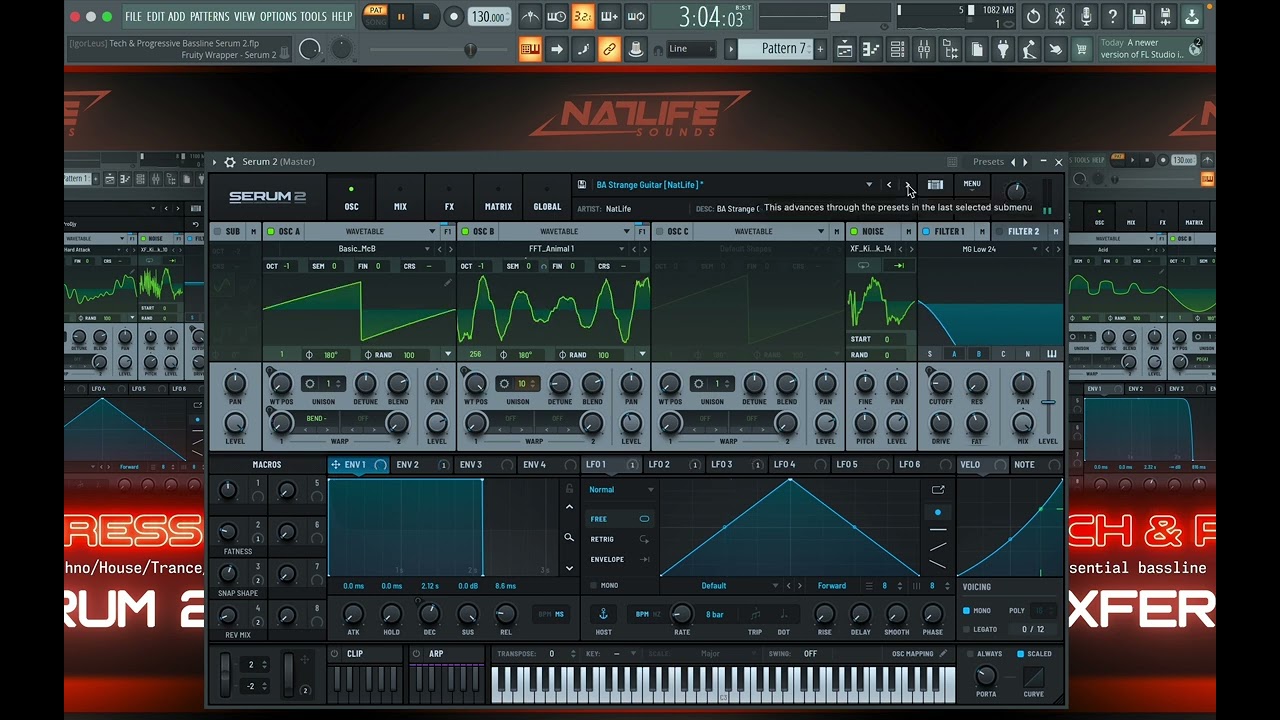
Task: Open the LFO mode Normal dropdown
Action: coord(620,490)
